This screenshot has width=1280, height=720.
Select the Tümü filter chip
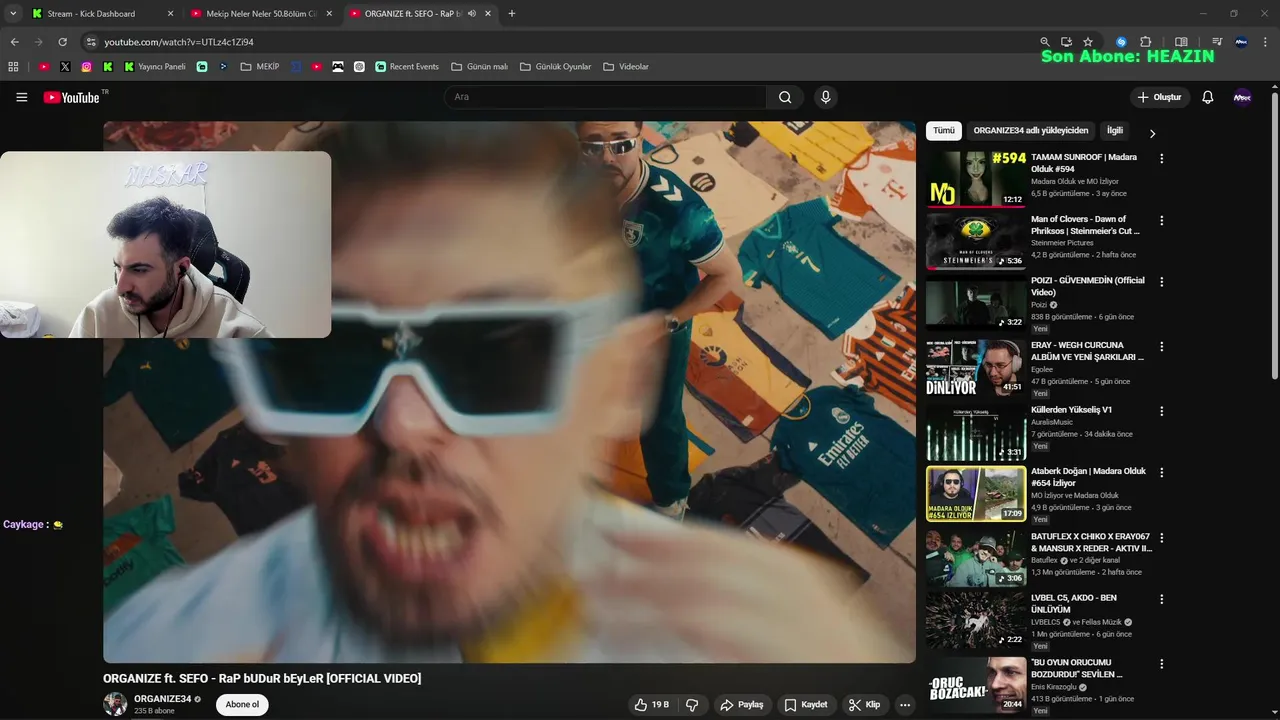tap(944, 130)
